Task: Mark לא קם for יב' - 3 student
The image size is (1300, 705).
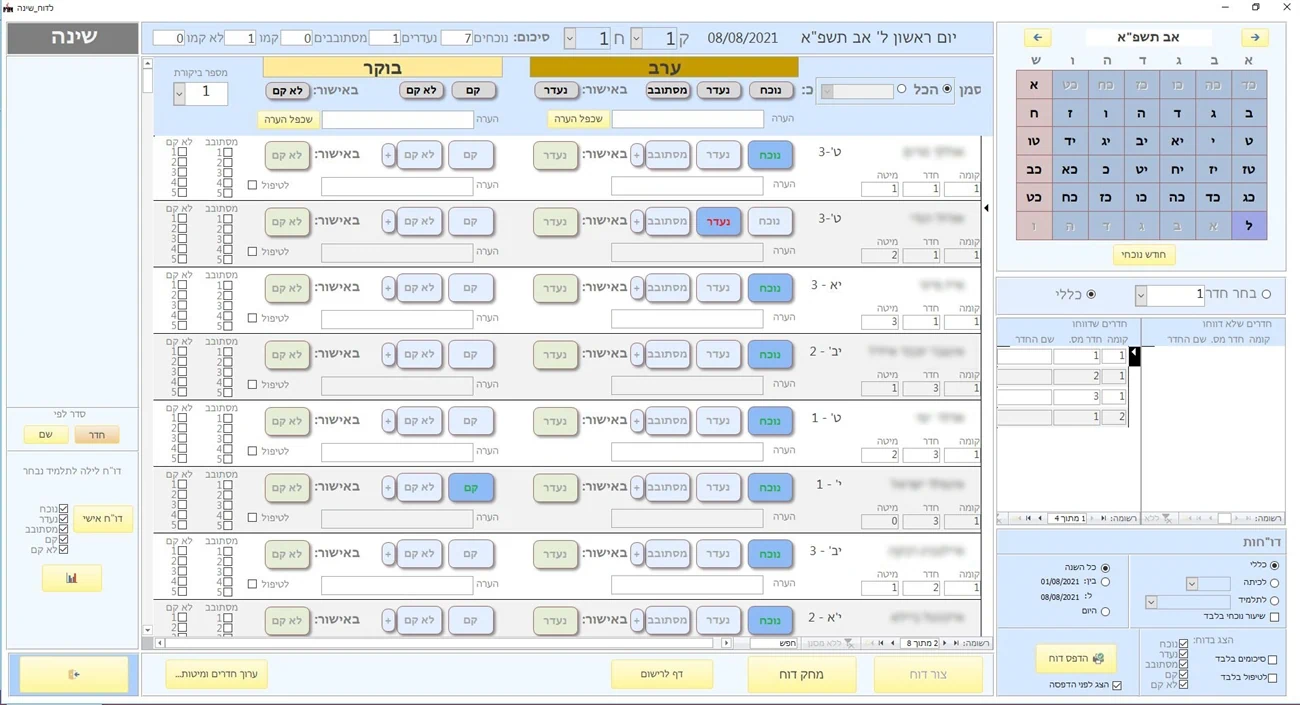Action: pyautogui.click(x=419, y=554)
